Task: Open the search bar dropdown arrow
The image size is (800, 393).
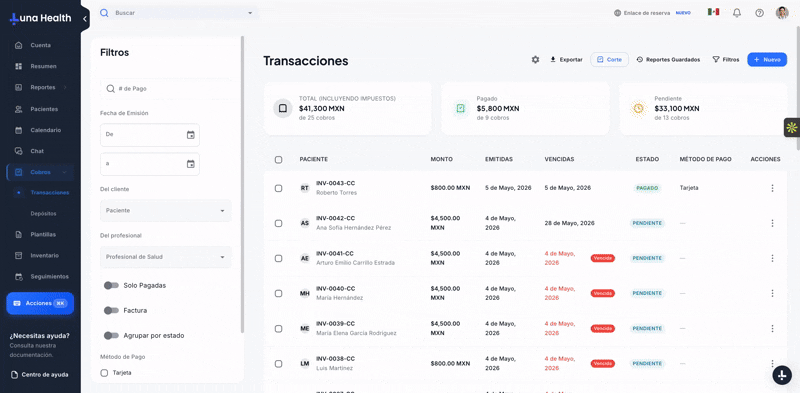Action: [x=250, y=13]
